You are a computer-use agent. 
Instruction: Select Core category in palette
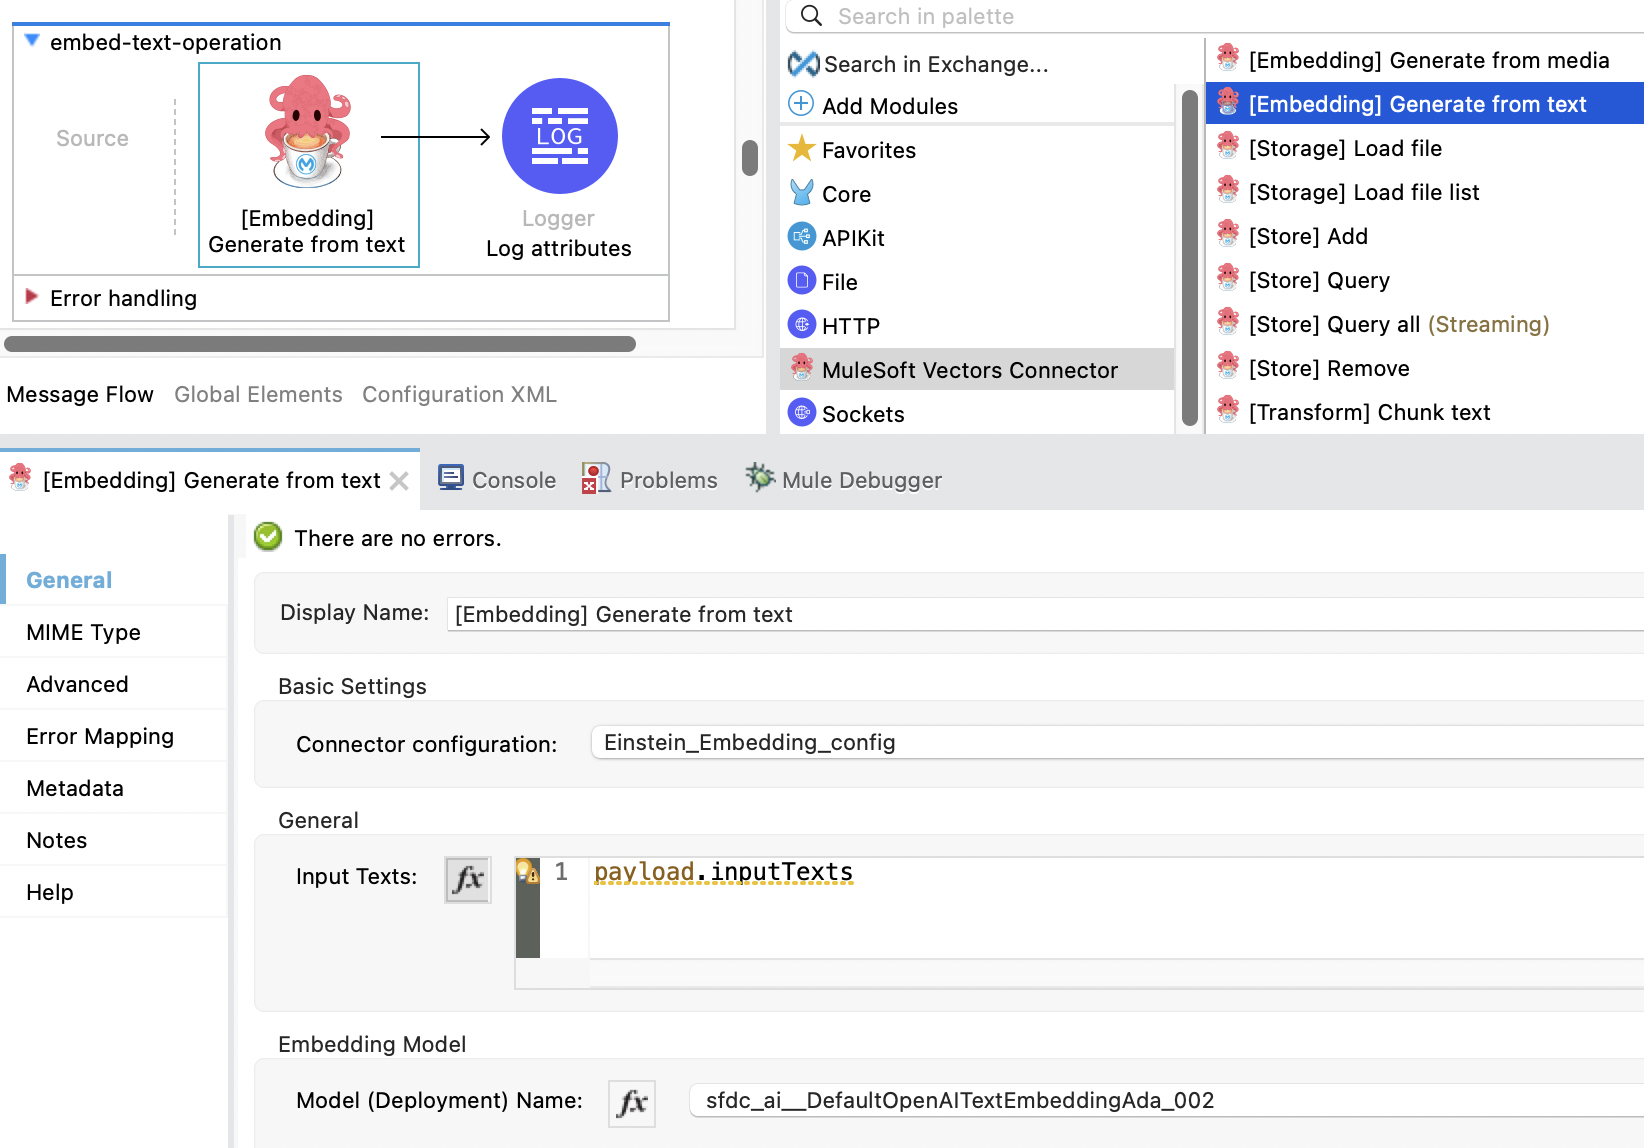coord(847,194)
